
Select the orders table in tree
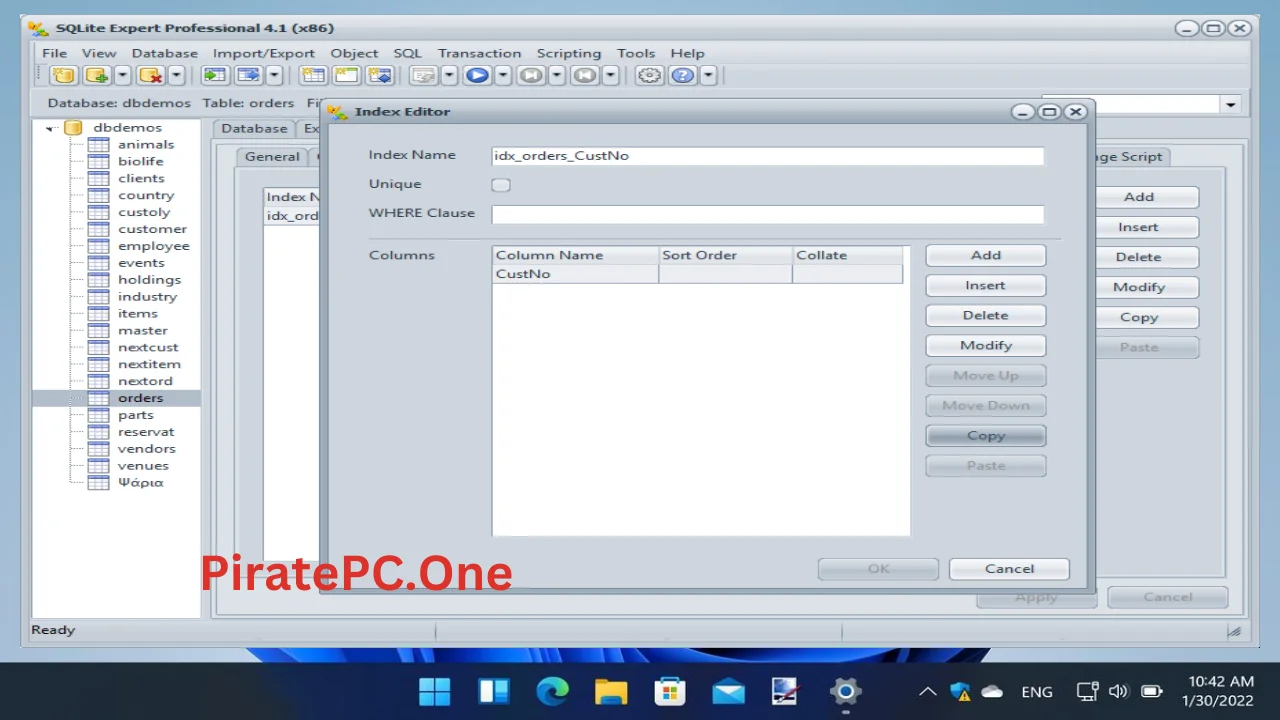pos(140,398)
